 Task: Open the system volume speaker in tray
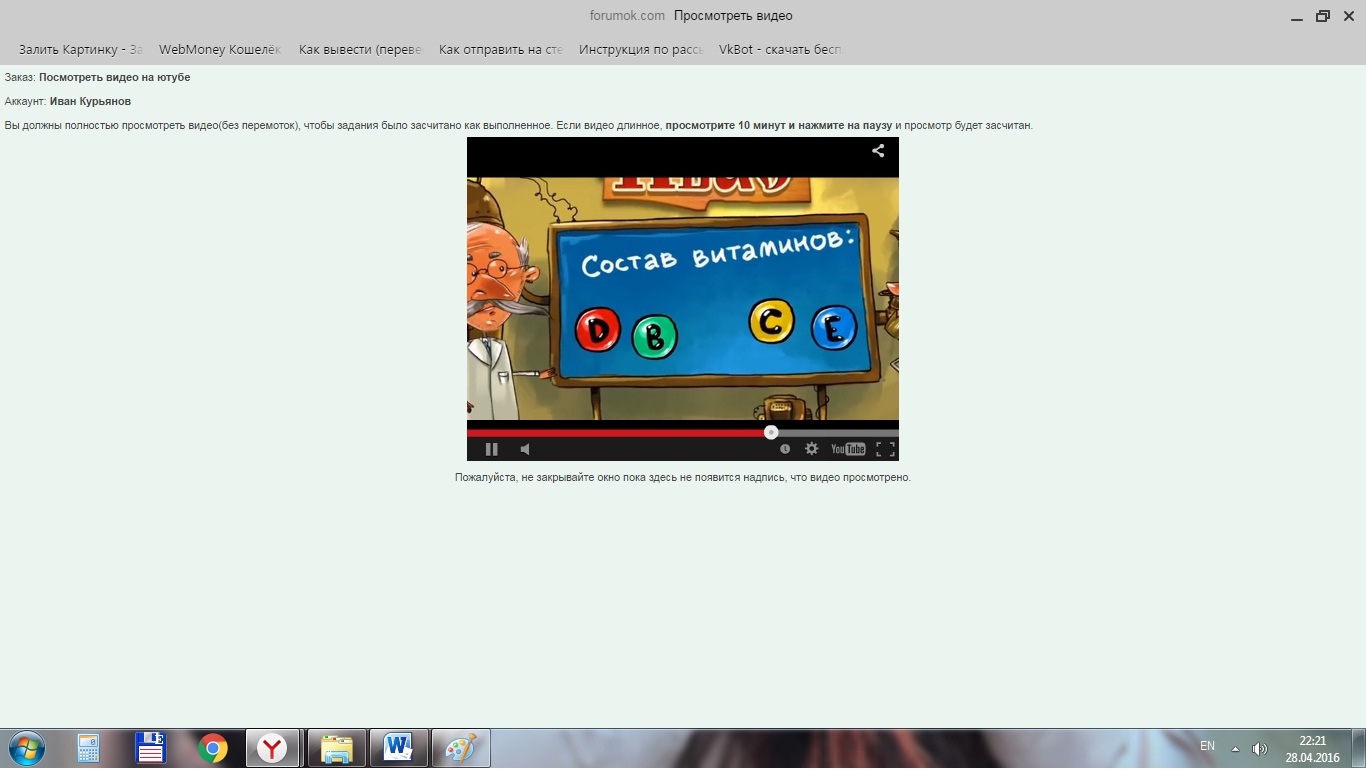(1259, 748)
